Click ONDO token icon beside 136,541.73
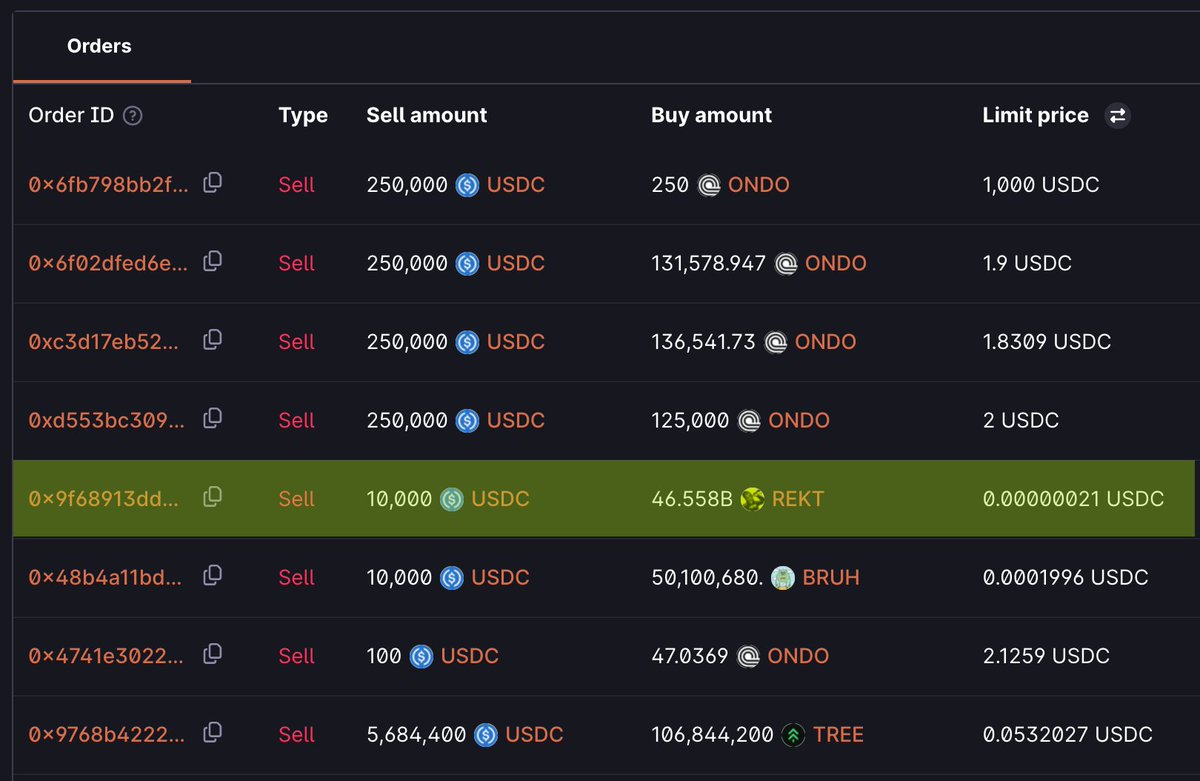 (776, 342)
